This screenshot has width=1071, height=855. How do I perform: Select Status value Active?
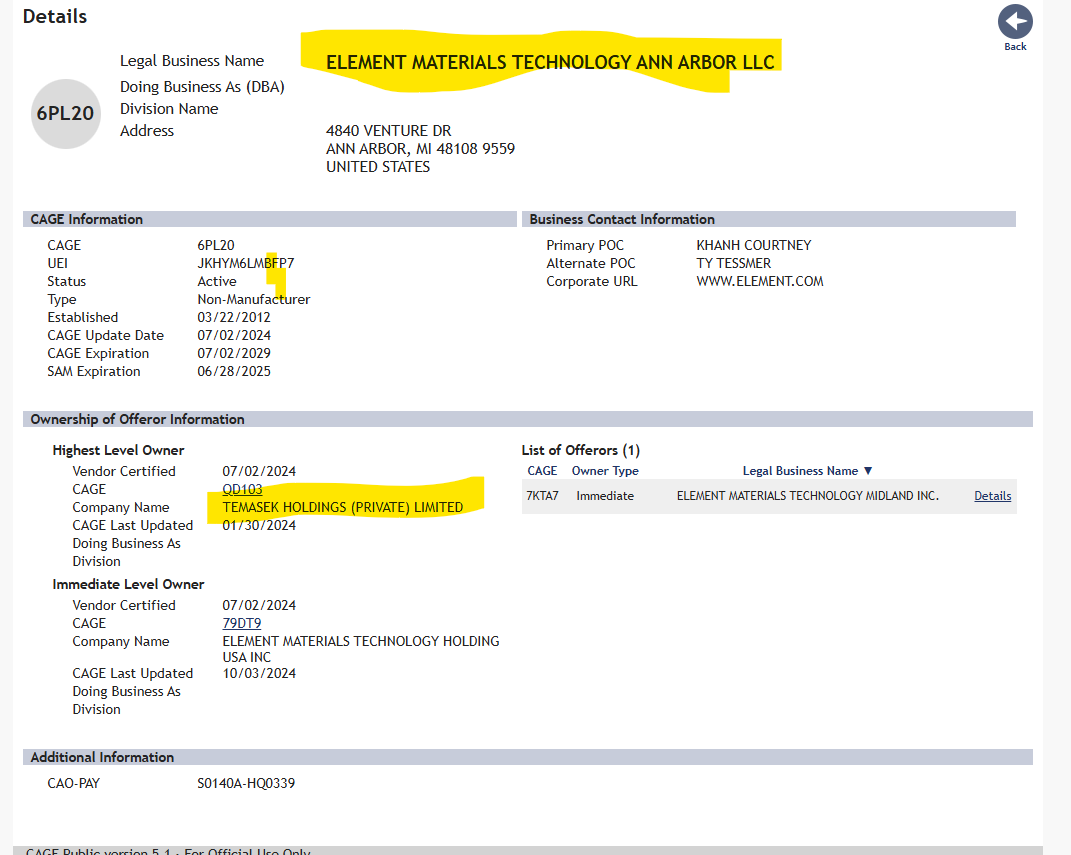[217, 281]
